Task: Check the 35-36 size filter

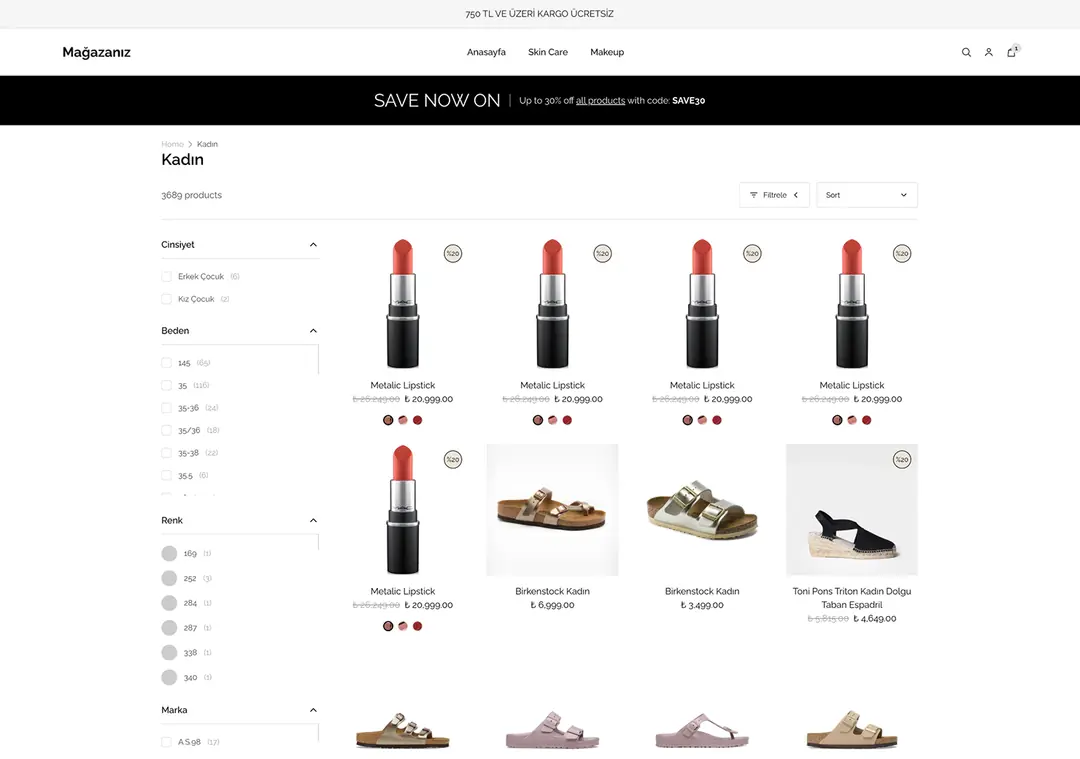Action: pyautogui.click(x=166, y=408)
